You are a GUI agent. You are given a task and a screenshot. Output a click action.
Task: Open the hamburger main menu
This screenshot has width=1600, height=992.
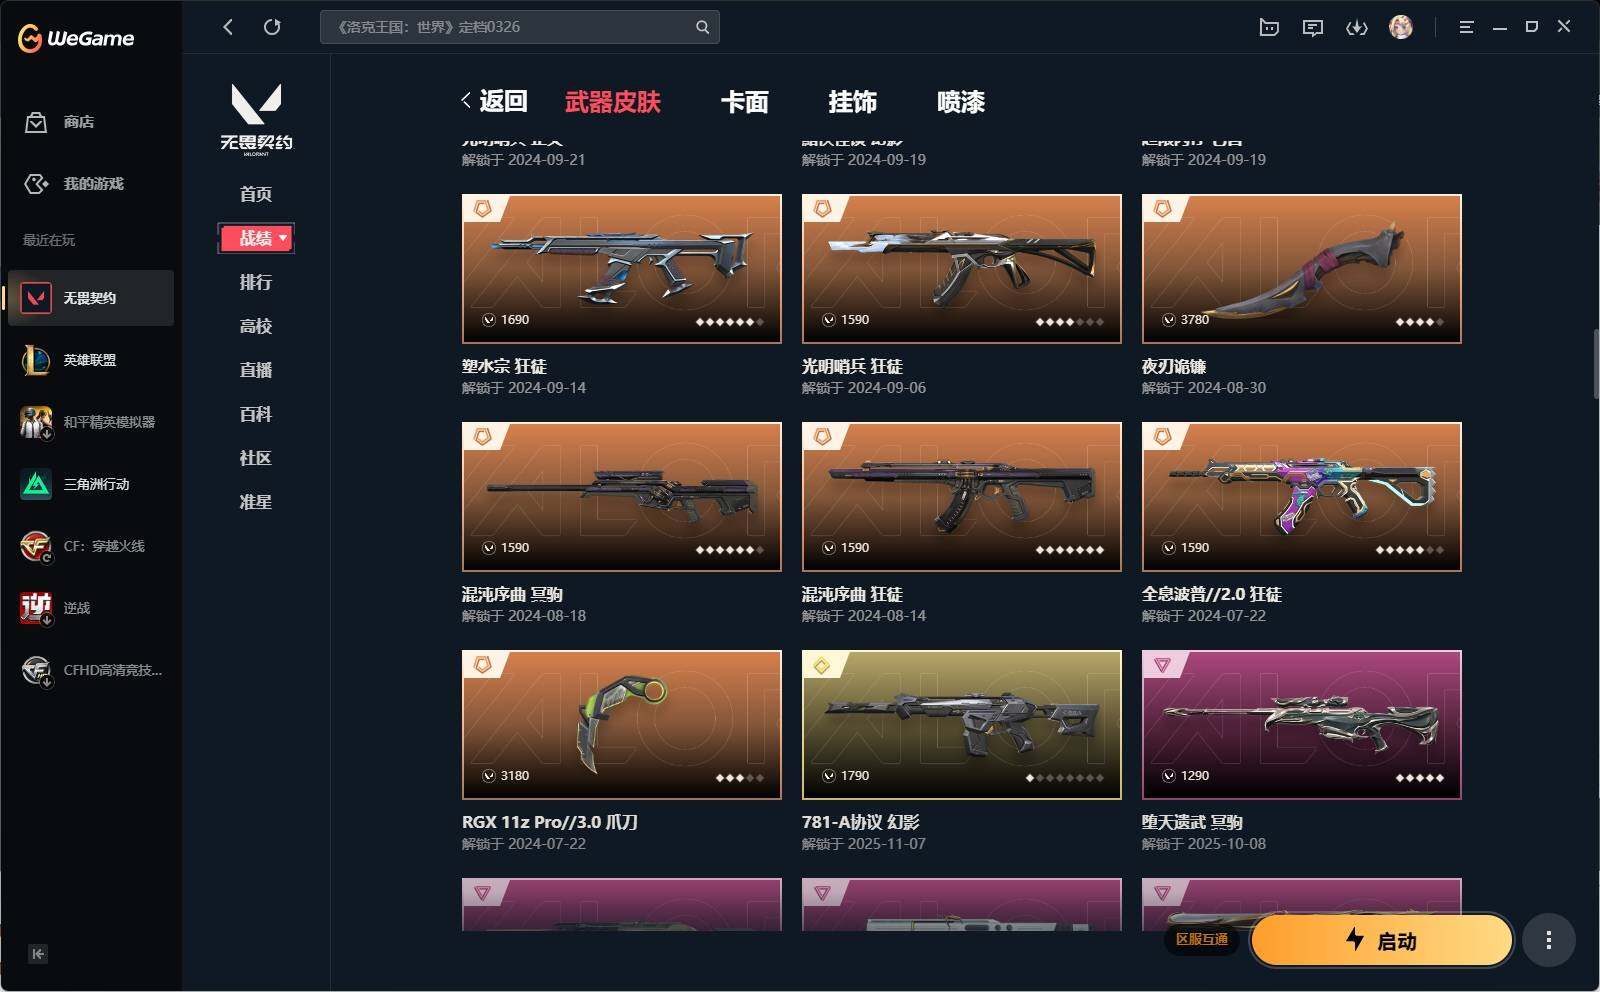pos(1466,27)
